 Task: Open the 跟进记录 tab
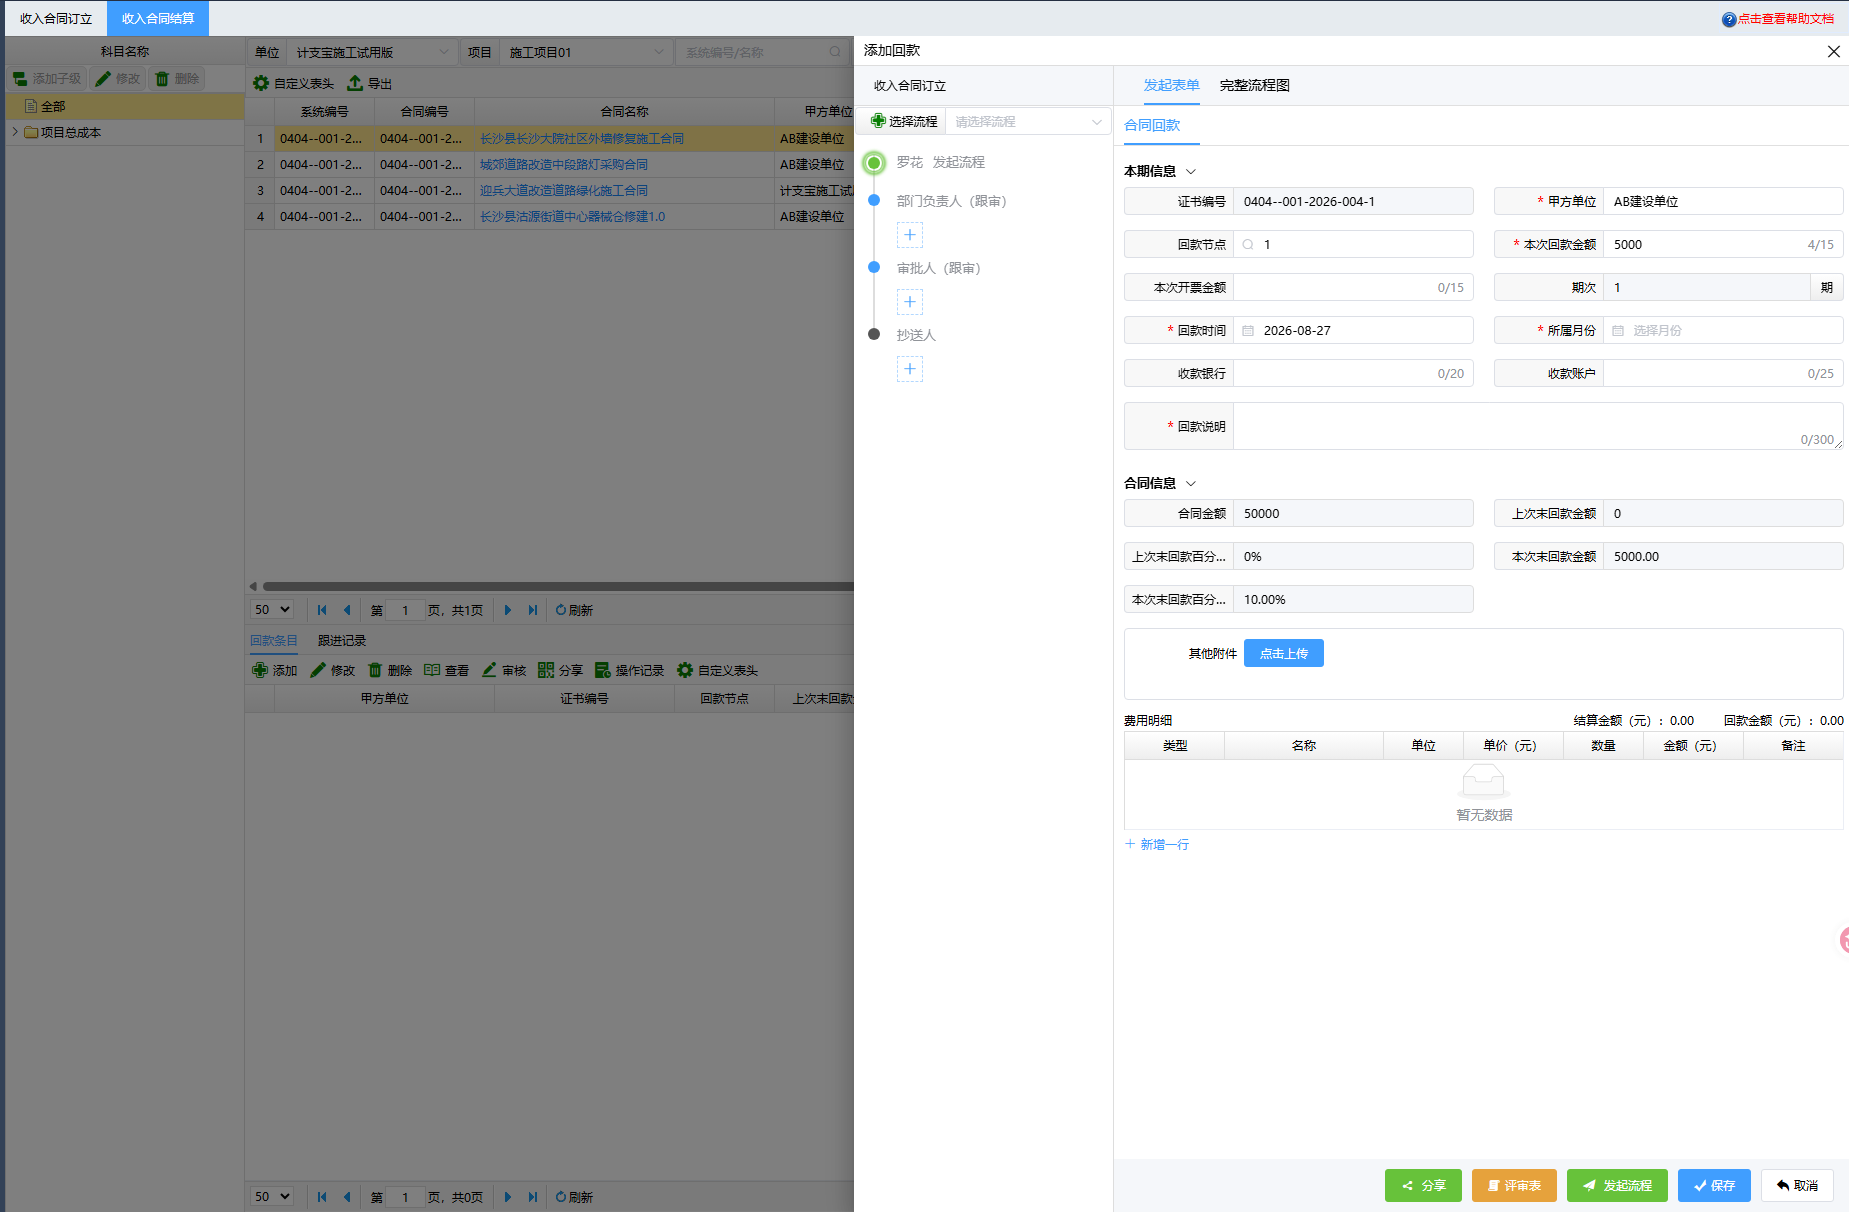coord(342,641)
